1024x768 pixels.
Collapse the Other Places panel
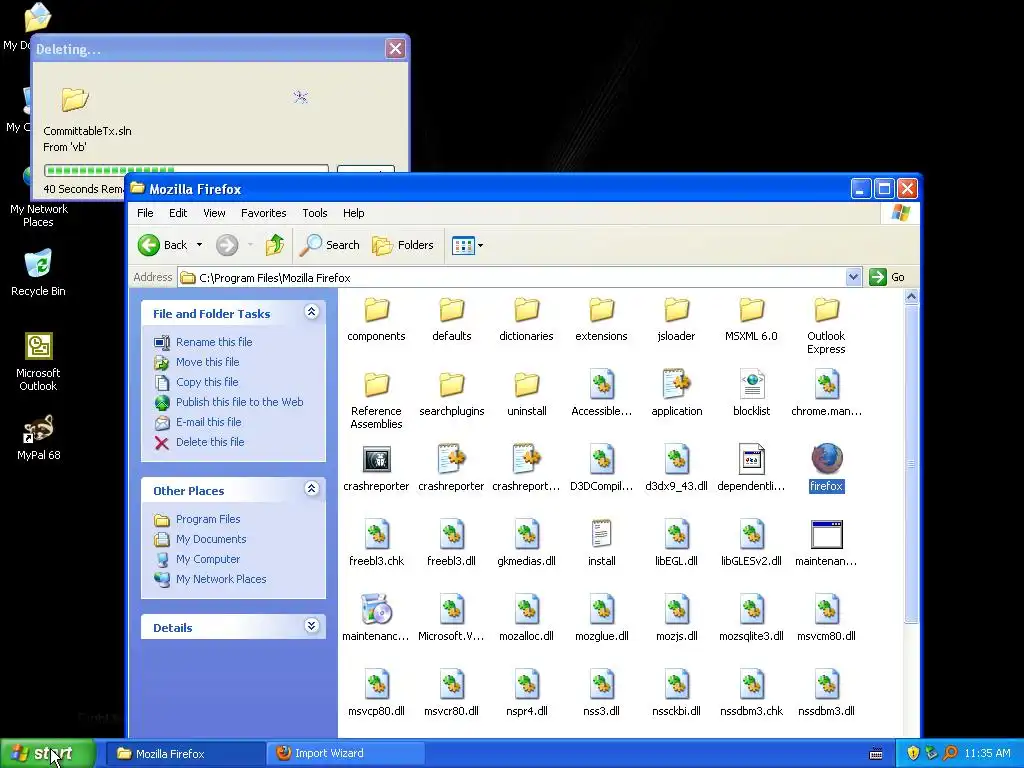[312, 489]
